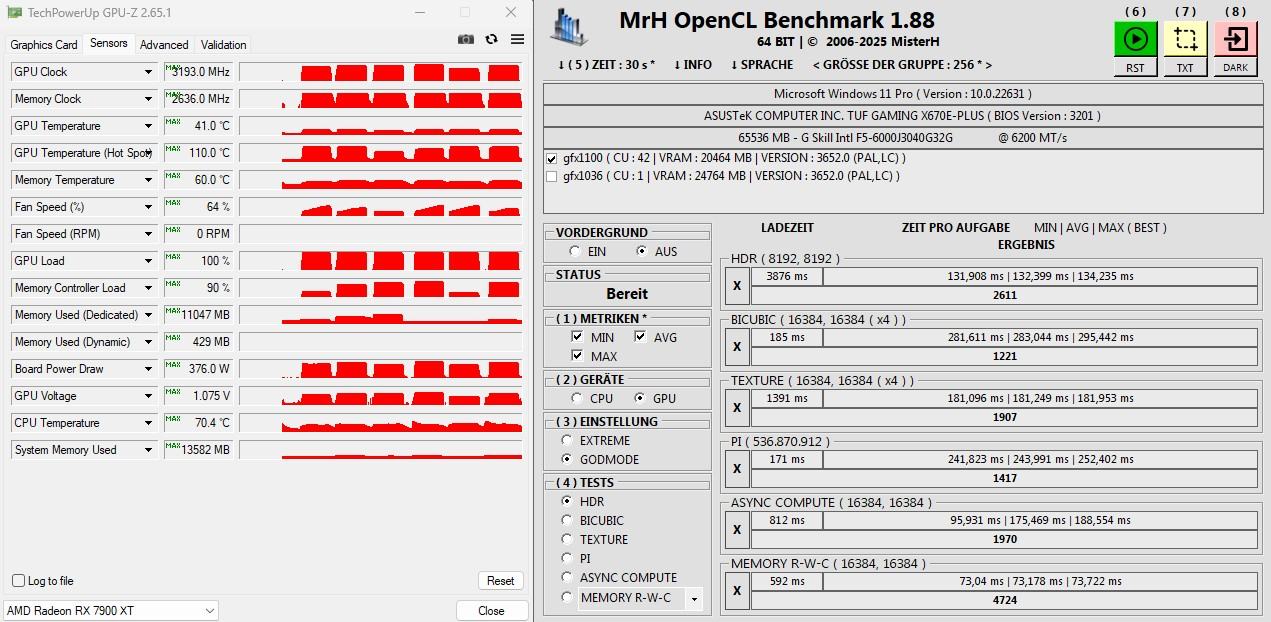Decrease group size with the left arrow

coord(816,65)
